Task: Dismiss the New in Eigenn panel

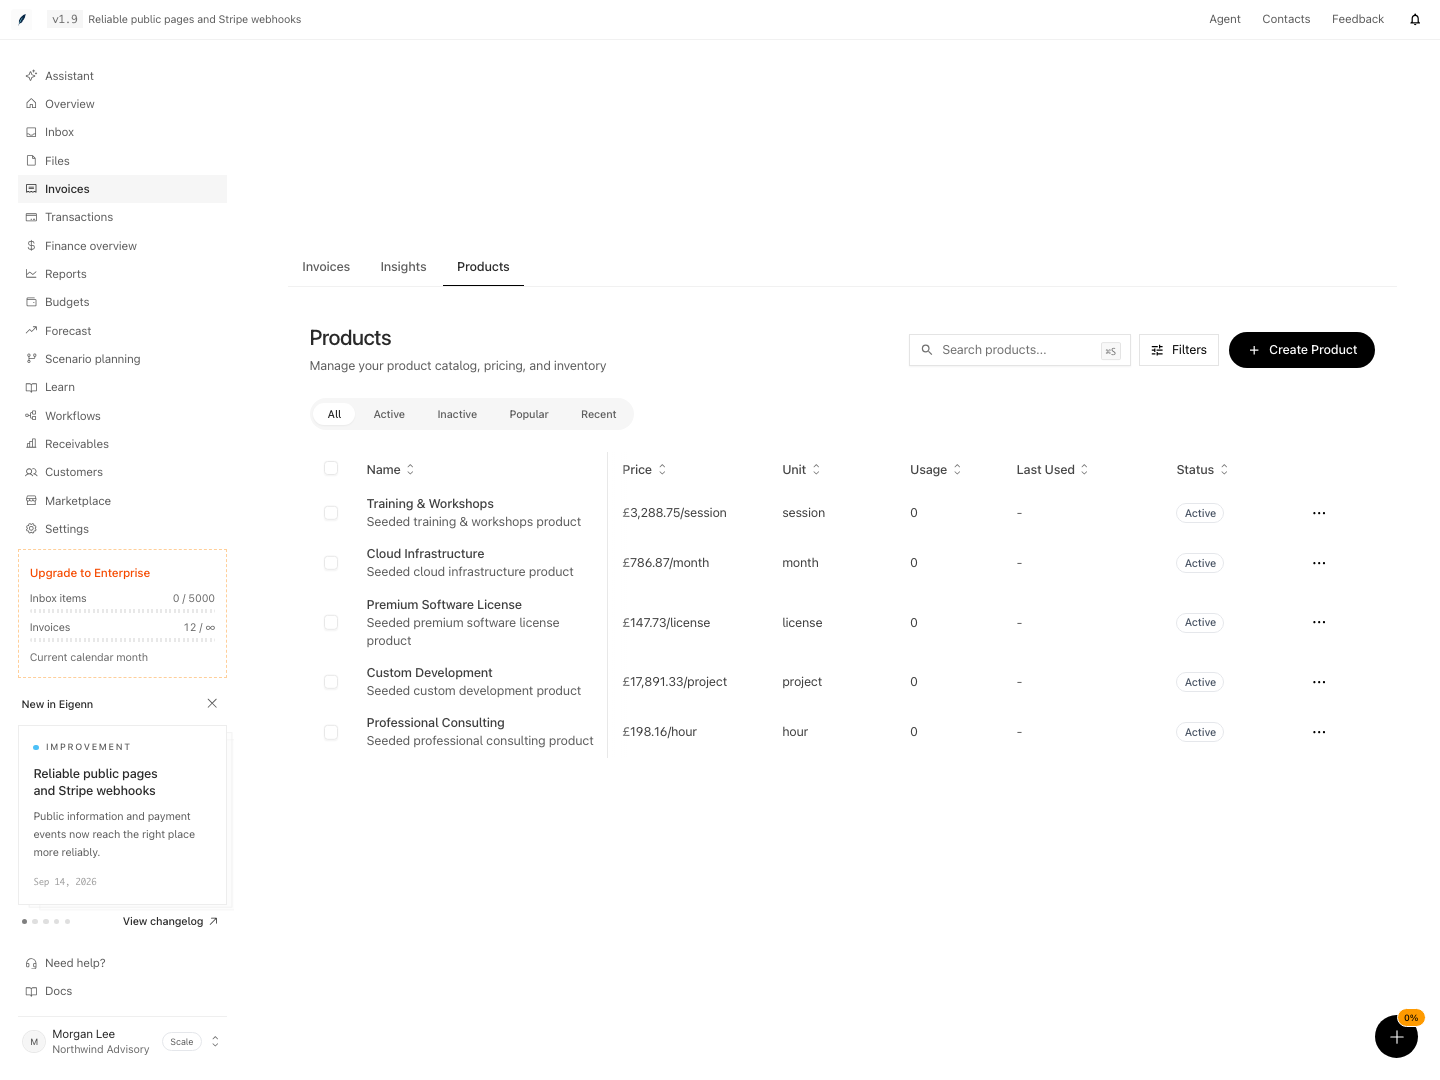Action: 212,704
